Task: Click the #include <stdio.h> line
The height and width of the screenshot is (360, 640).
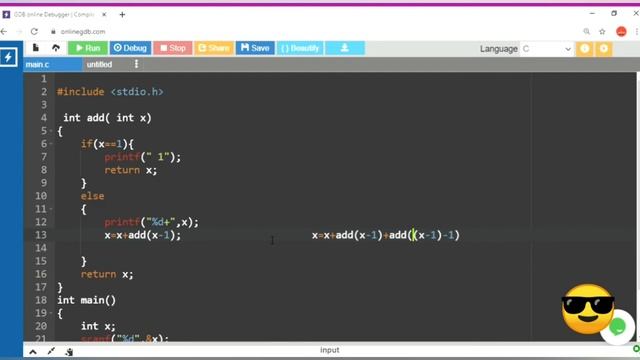Action: pyautogui.click(x=110, y=92)
